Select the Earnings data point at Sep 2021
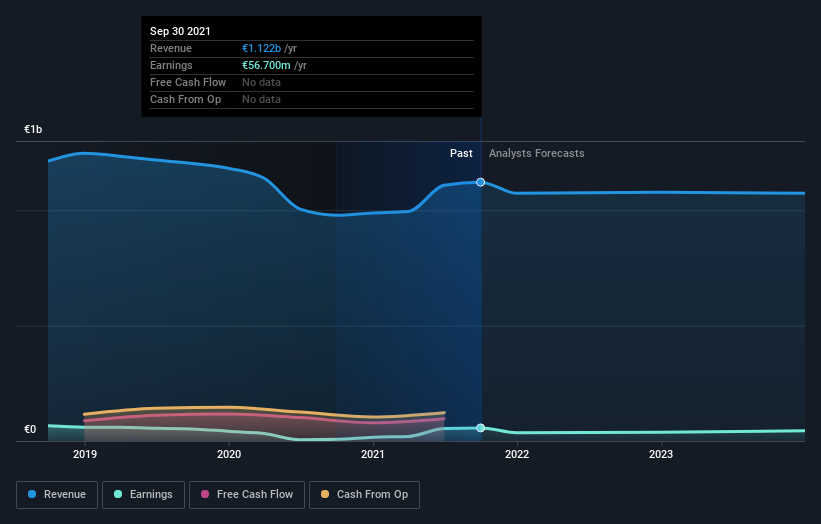821x524 pixels. click(480, 428)
